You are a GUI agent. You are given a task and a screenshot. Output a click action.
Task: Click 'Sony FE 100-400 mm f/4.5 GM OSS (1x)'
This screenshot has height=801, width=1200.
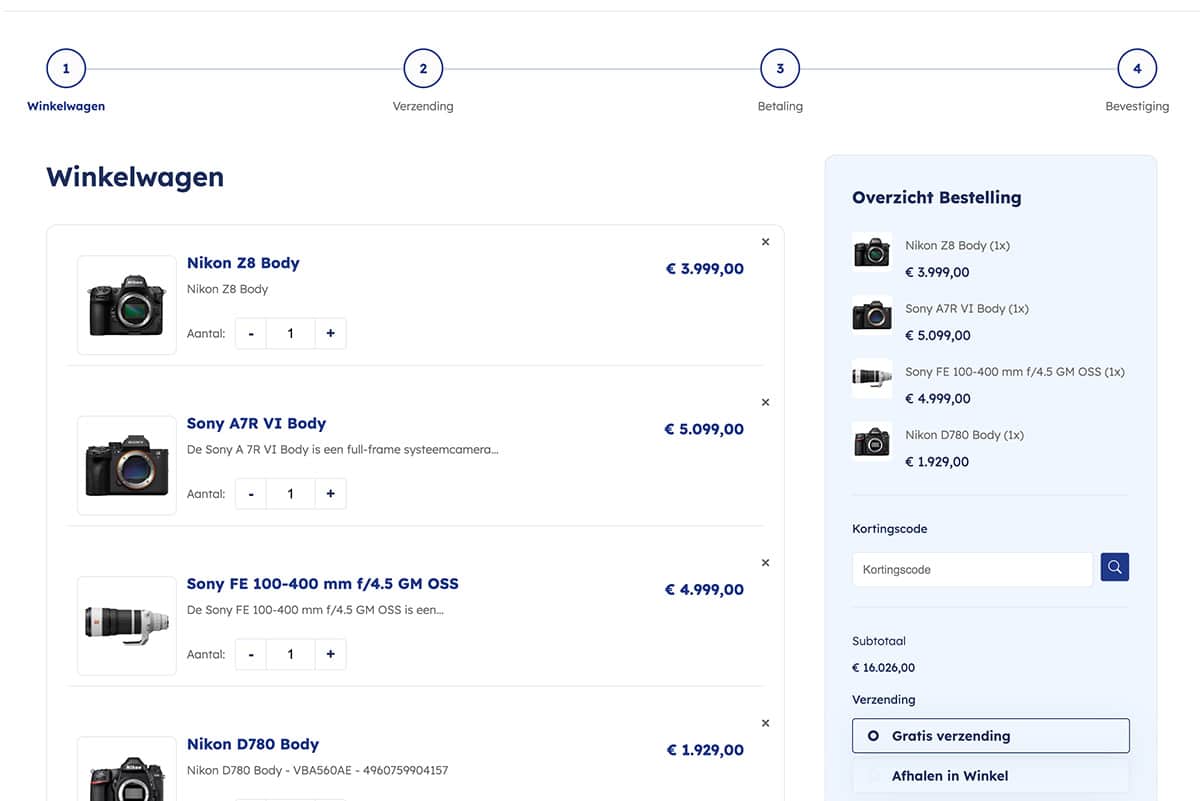tap(1015, 371)
